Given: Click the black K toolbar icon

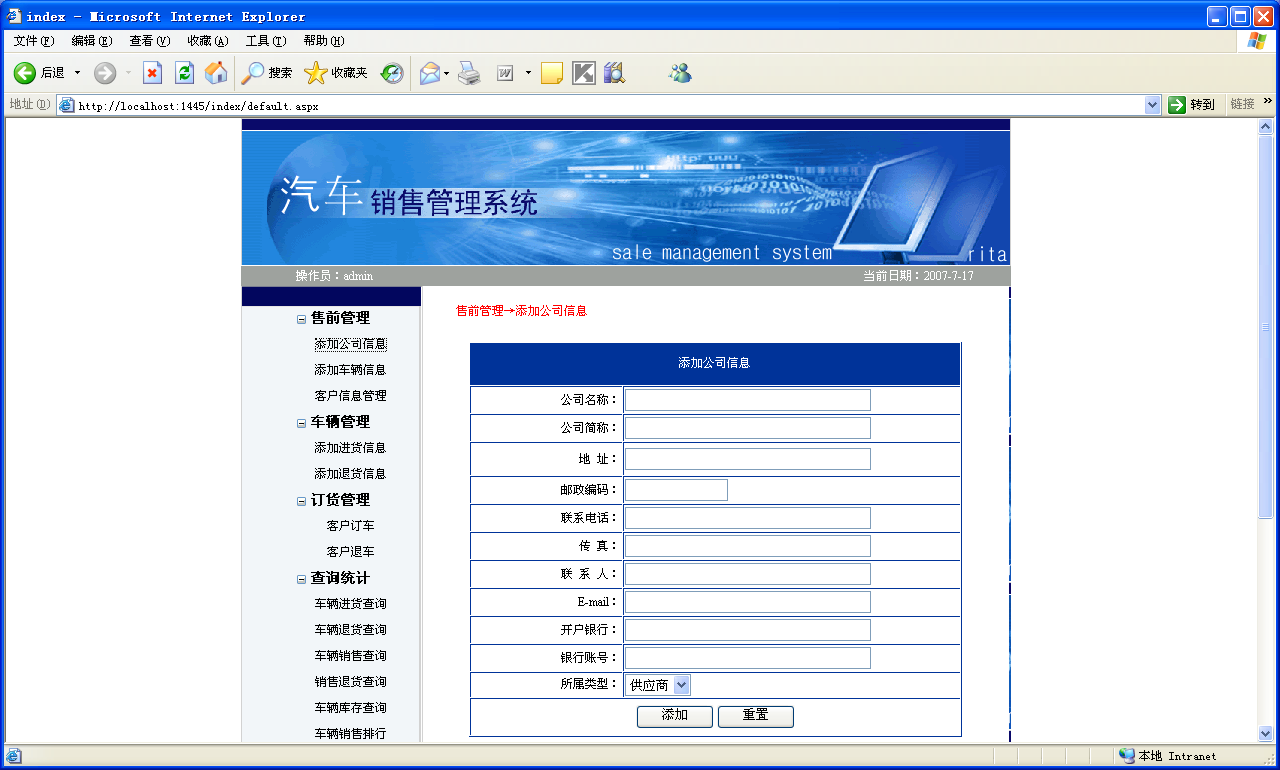Looking at the screenshot, I should click(584, 73).
